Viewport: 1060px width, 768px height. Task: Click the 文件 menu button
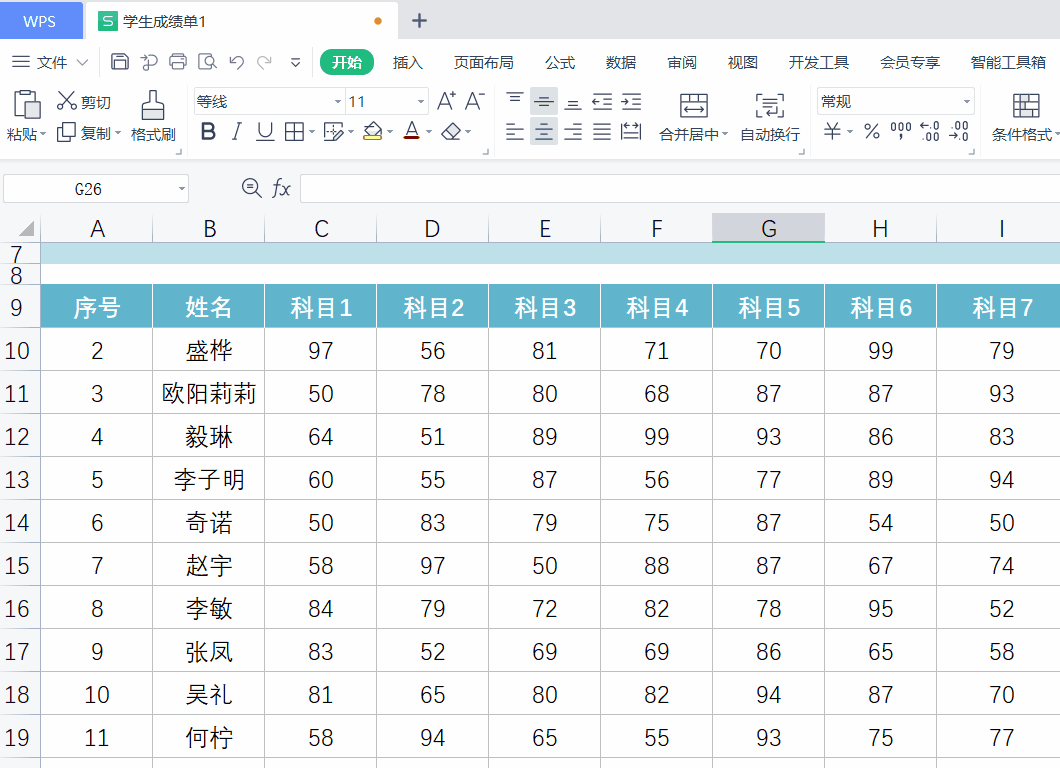pyautogui.click(x=50, y=61)
